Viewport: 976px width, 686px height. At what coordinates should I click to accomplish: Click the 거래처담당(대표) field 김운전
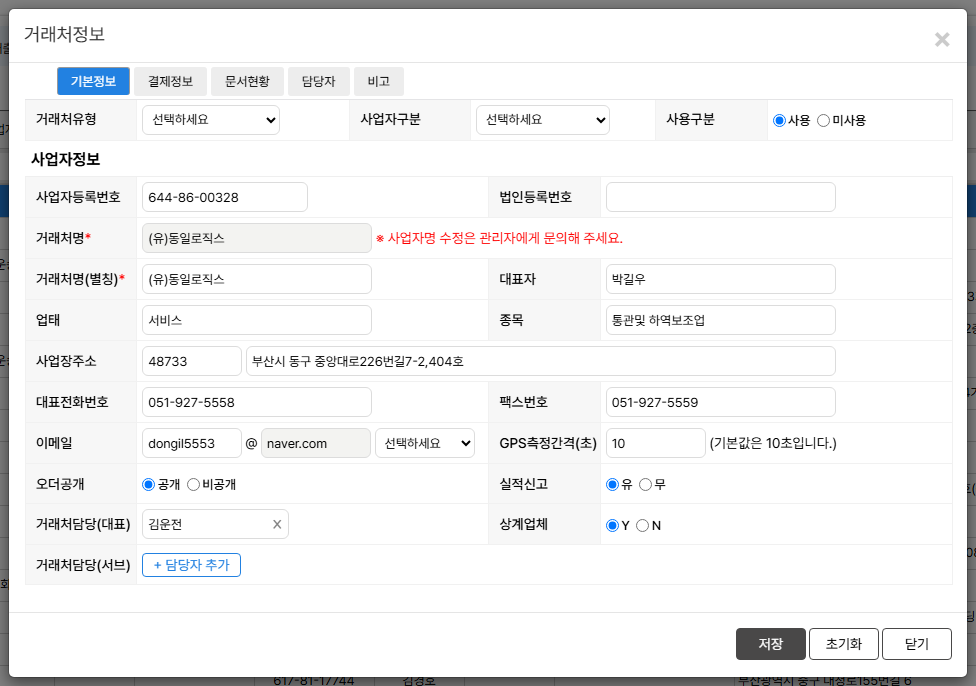pos(215,525)
